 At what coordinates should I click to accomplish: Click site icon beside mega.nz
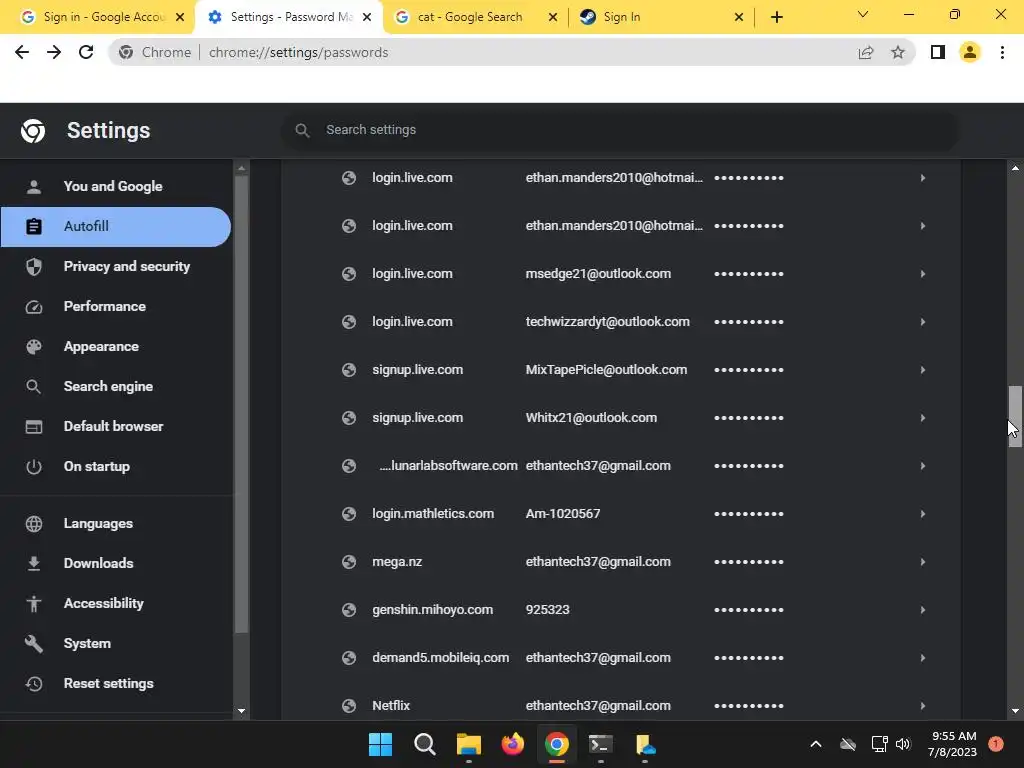349,562
